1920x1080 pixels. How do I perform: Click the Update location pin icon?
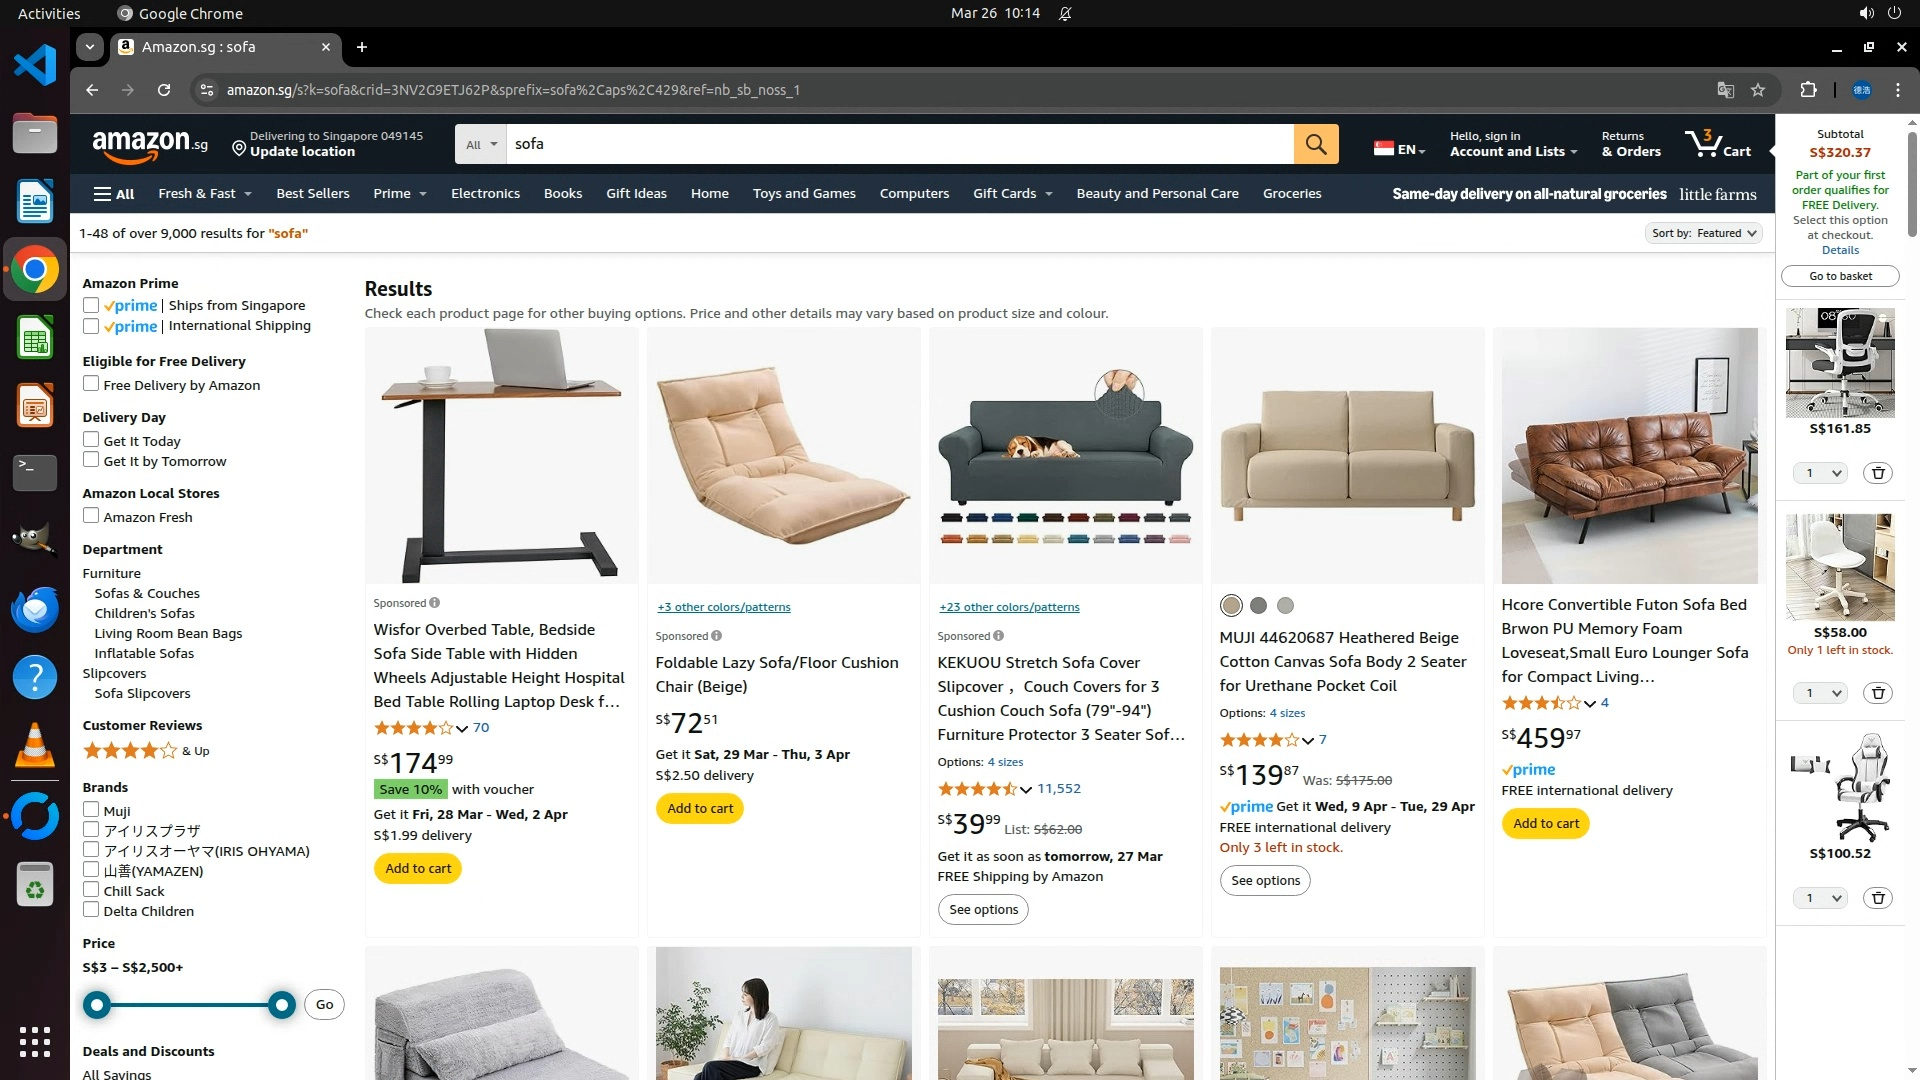point(239,149)
